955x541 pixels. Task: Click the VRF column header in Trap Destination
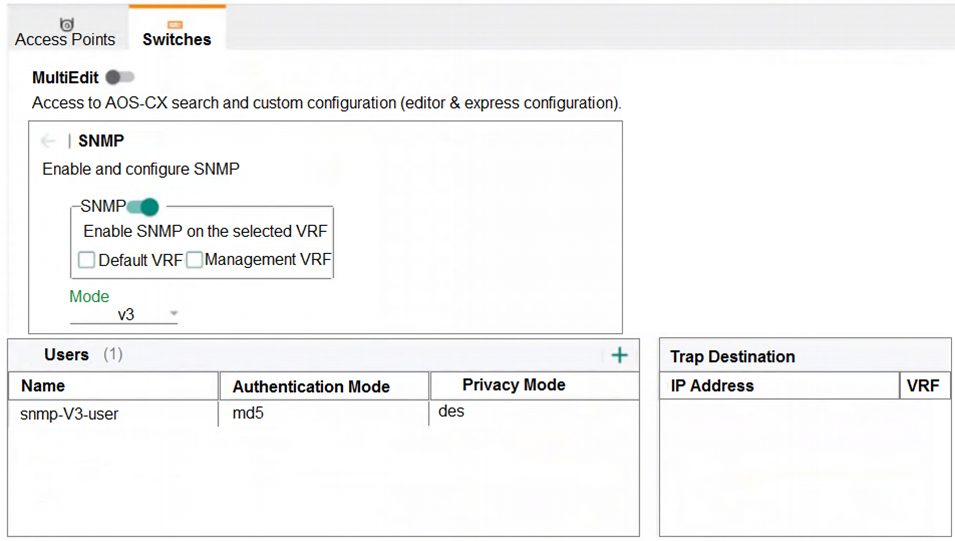(925, 386)
